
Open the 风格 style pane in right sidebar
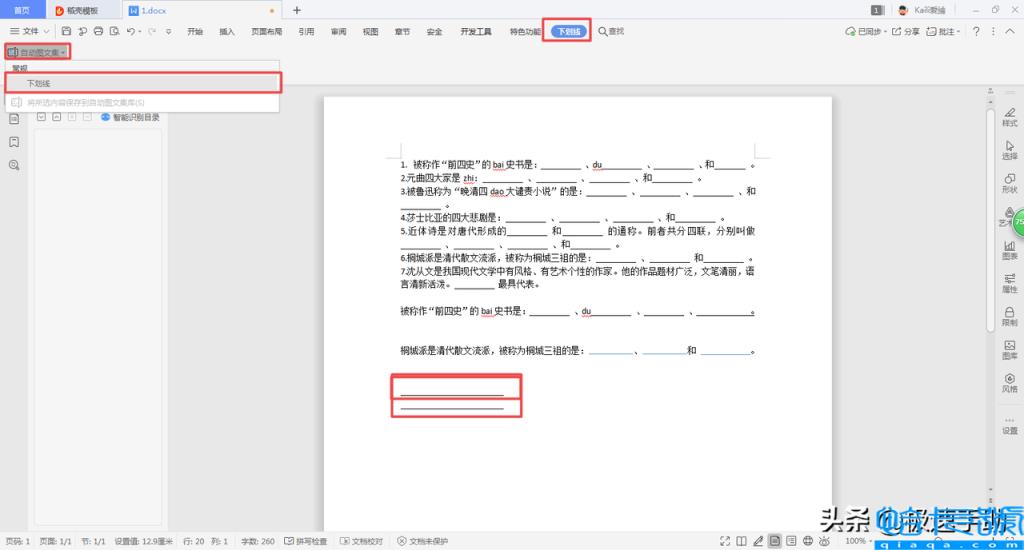click(1010, 383)
